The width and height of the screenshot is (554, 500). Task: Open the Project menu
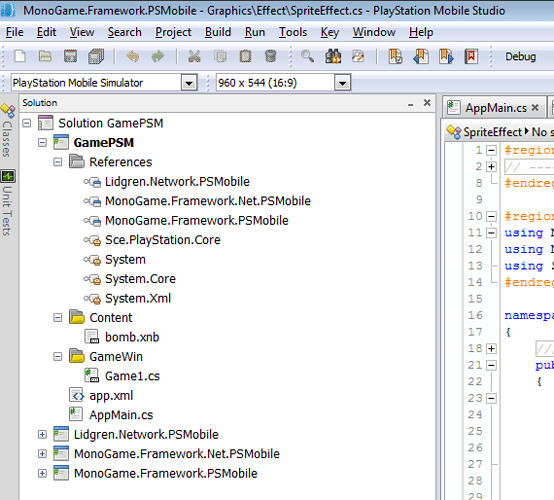pyautogui.click(x=173, y=32)
